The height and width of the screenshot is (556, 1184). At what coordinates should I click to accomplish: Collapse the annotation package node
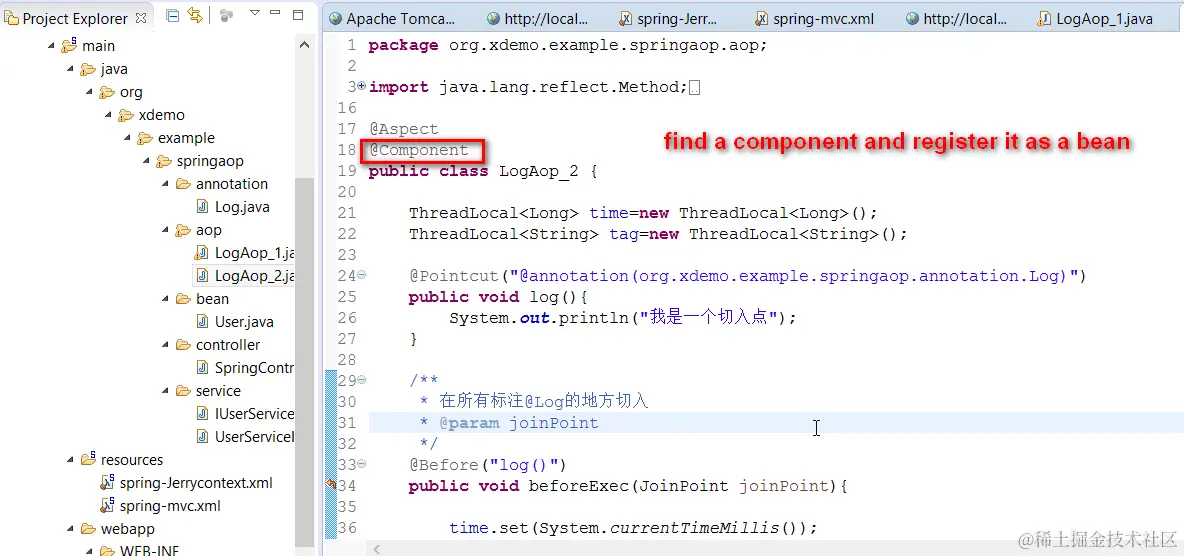(165, 184)
